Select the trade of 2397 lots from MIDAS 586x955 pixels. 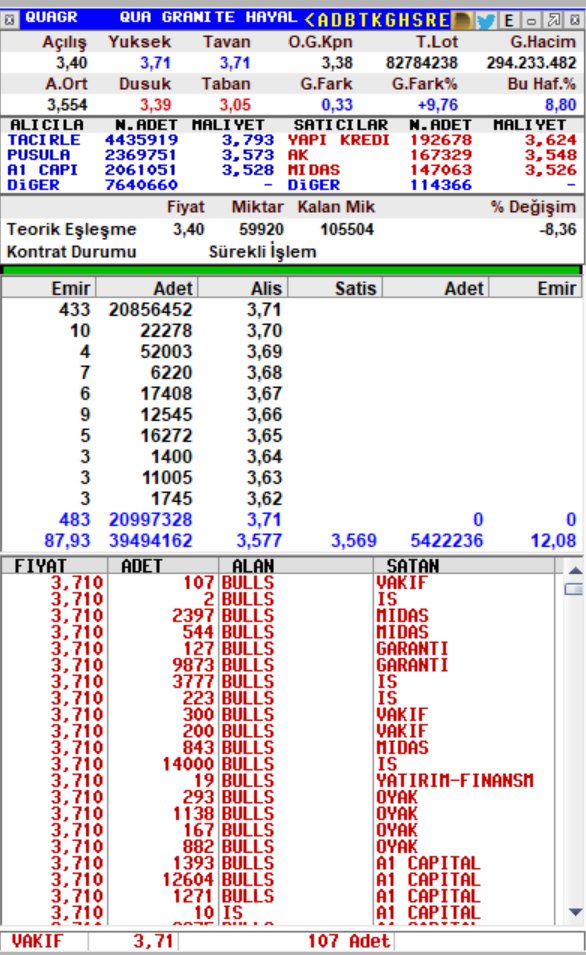277,616
